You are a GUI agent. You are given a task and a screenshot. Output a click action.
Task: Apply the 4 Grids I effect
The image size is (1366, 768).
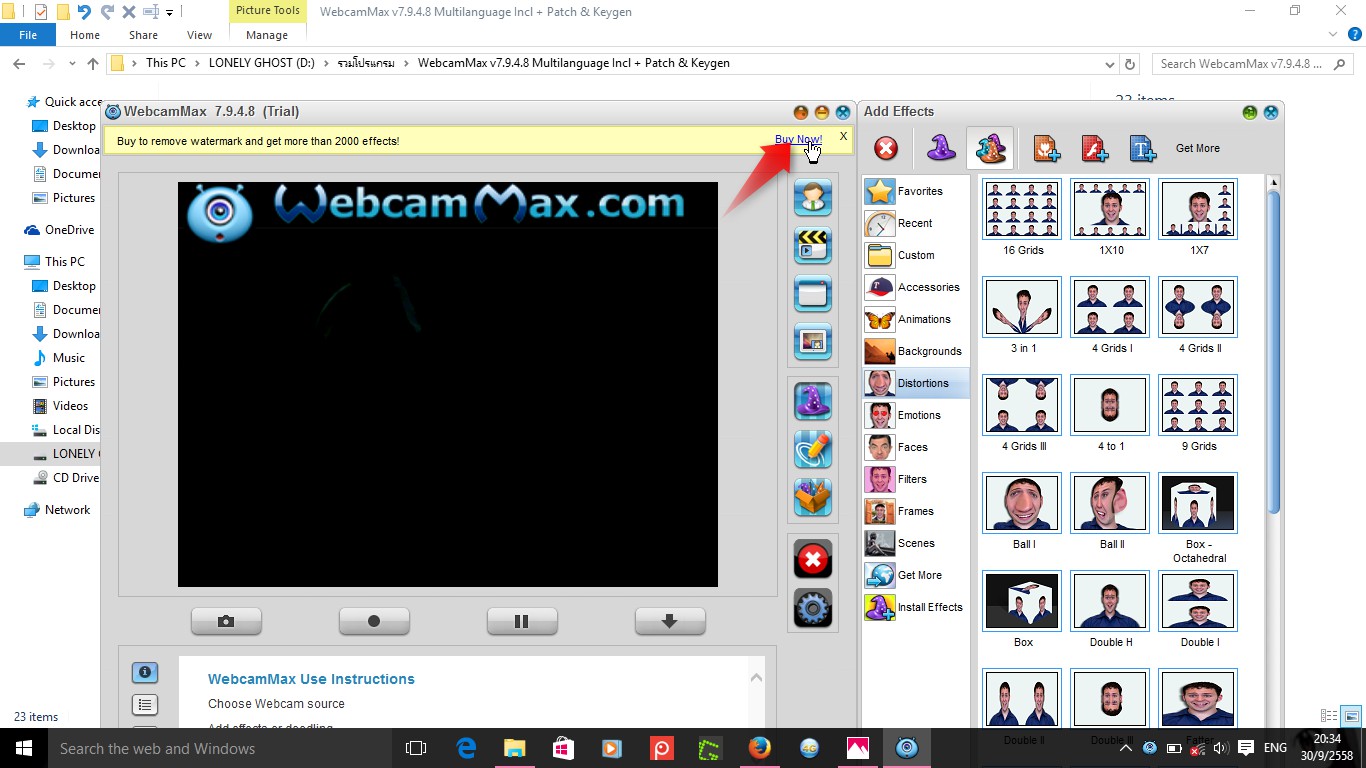(1111, 307)
